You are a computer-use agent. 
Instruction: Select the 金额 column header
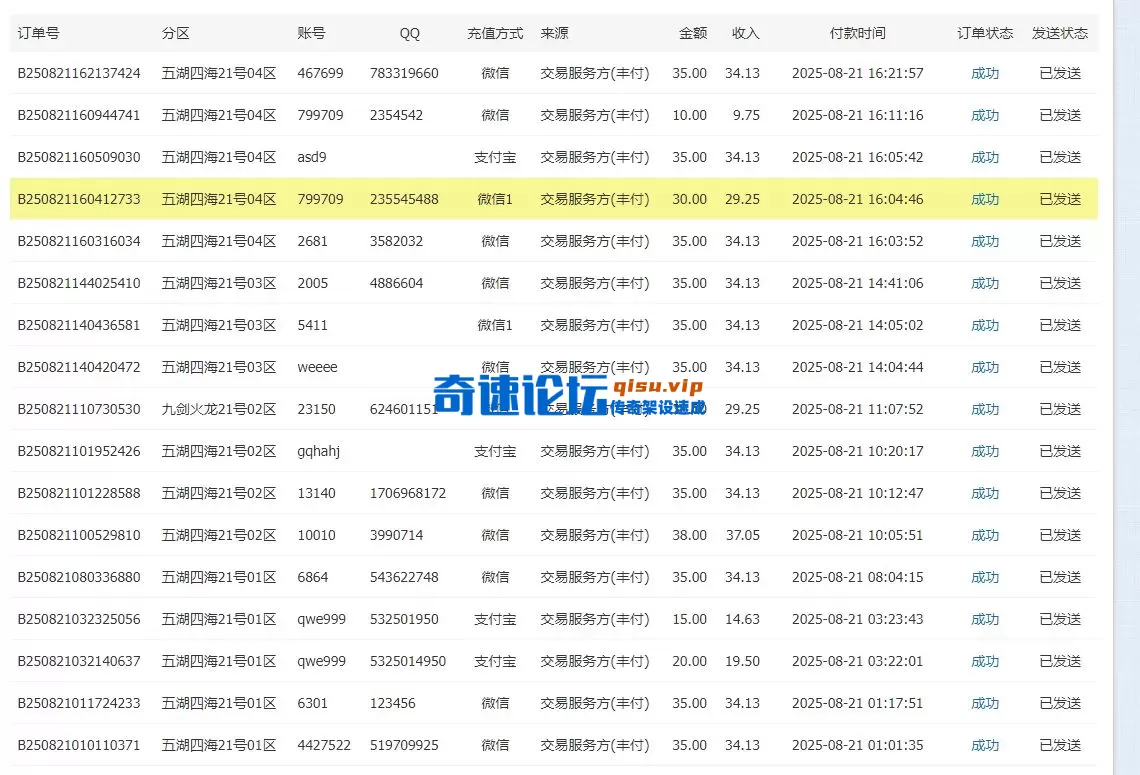click(692, 32)
